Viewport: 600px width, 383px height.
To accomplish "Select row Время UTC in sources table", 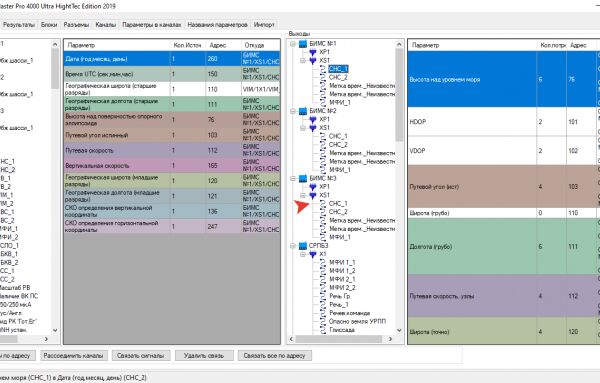I will point(172,74).
